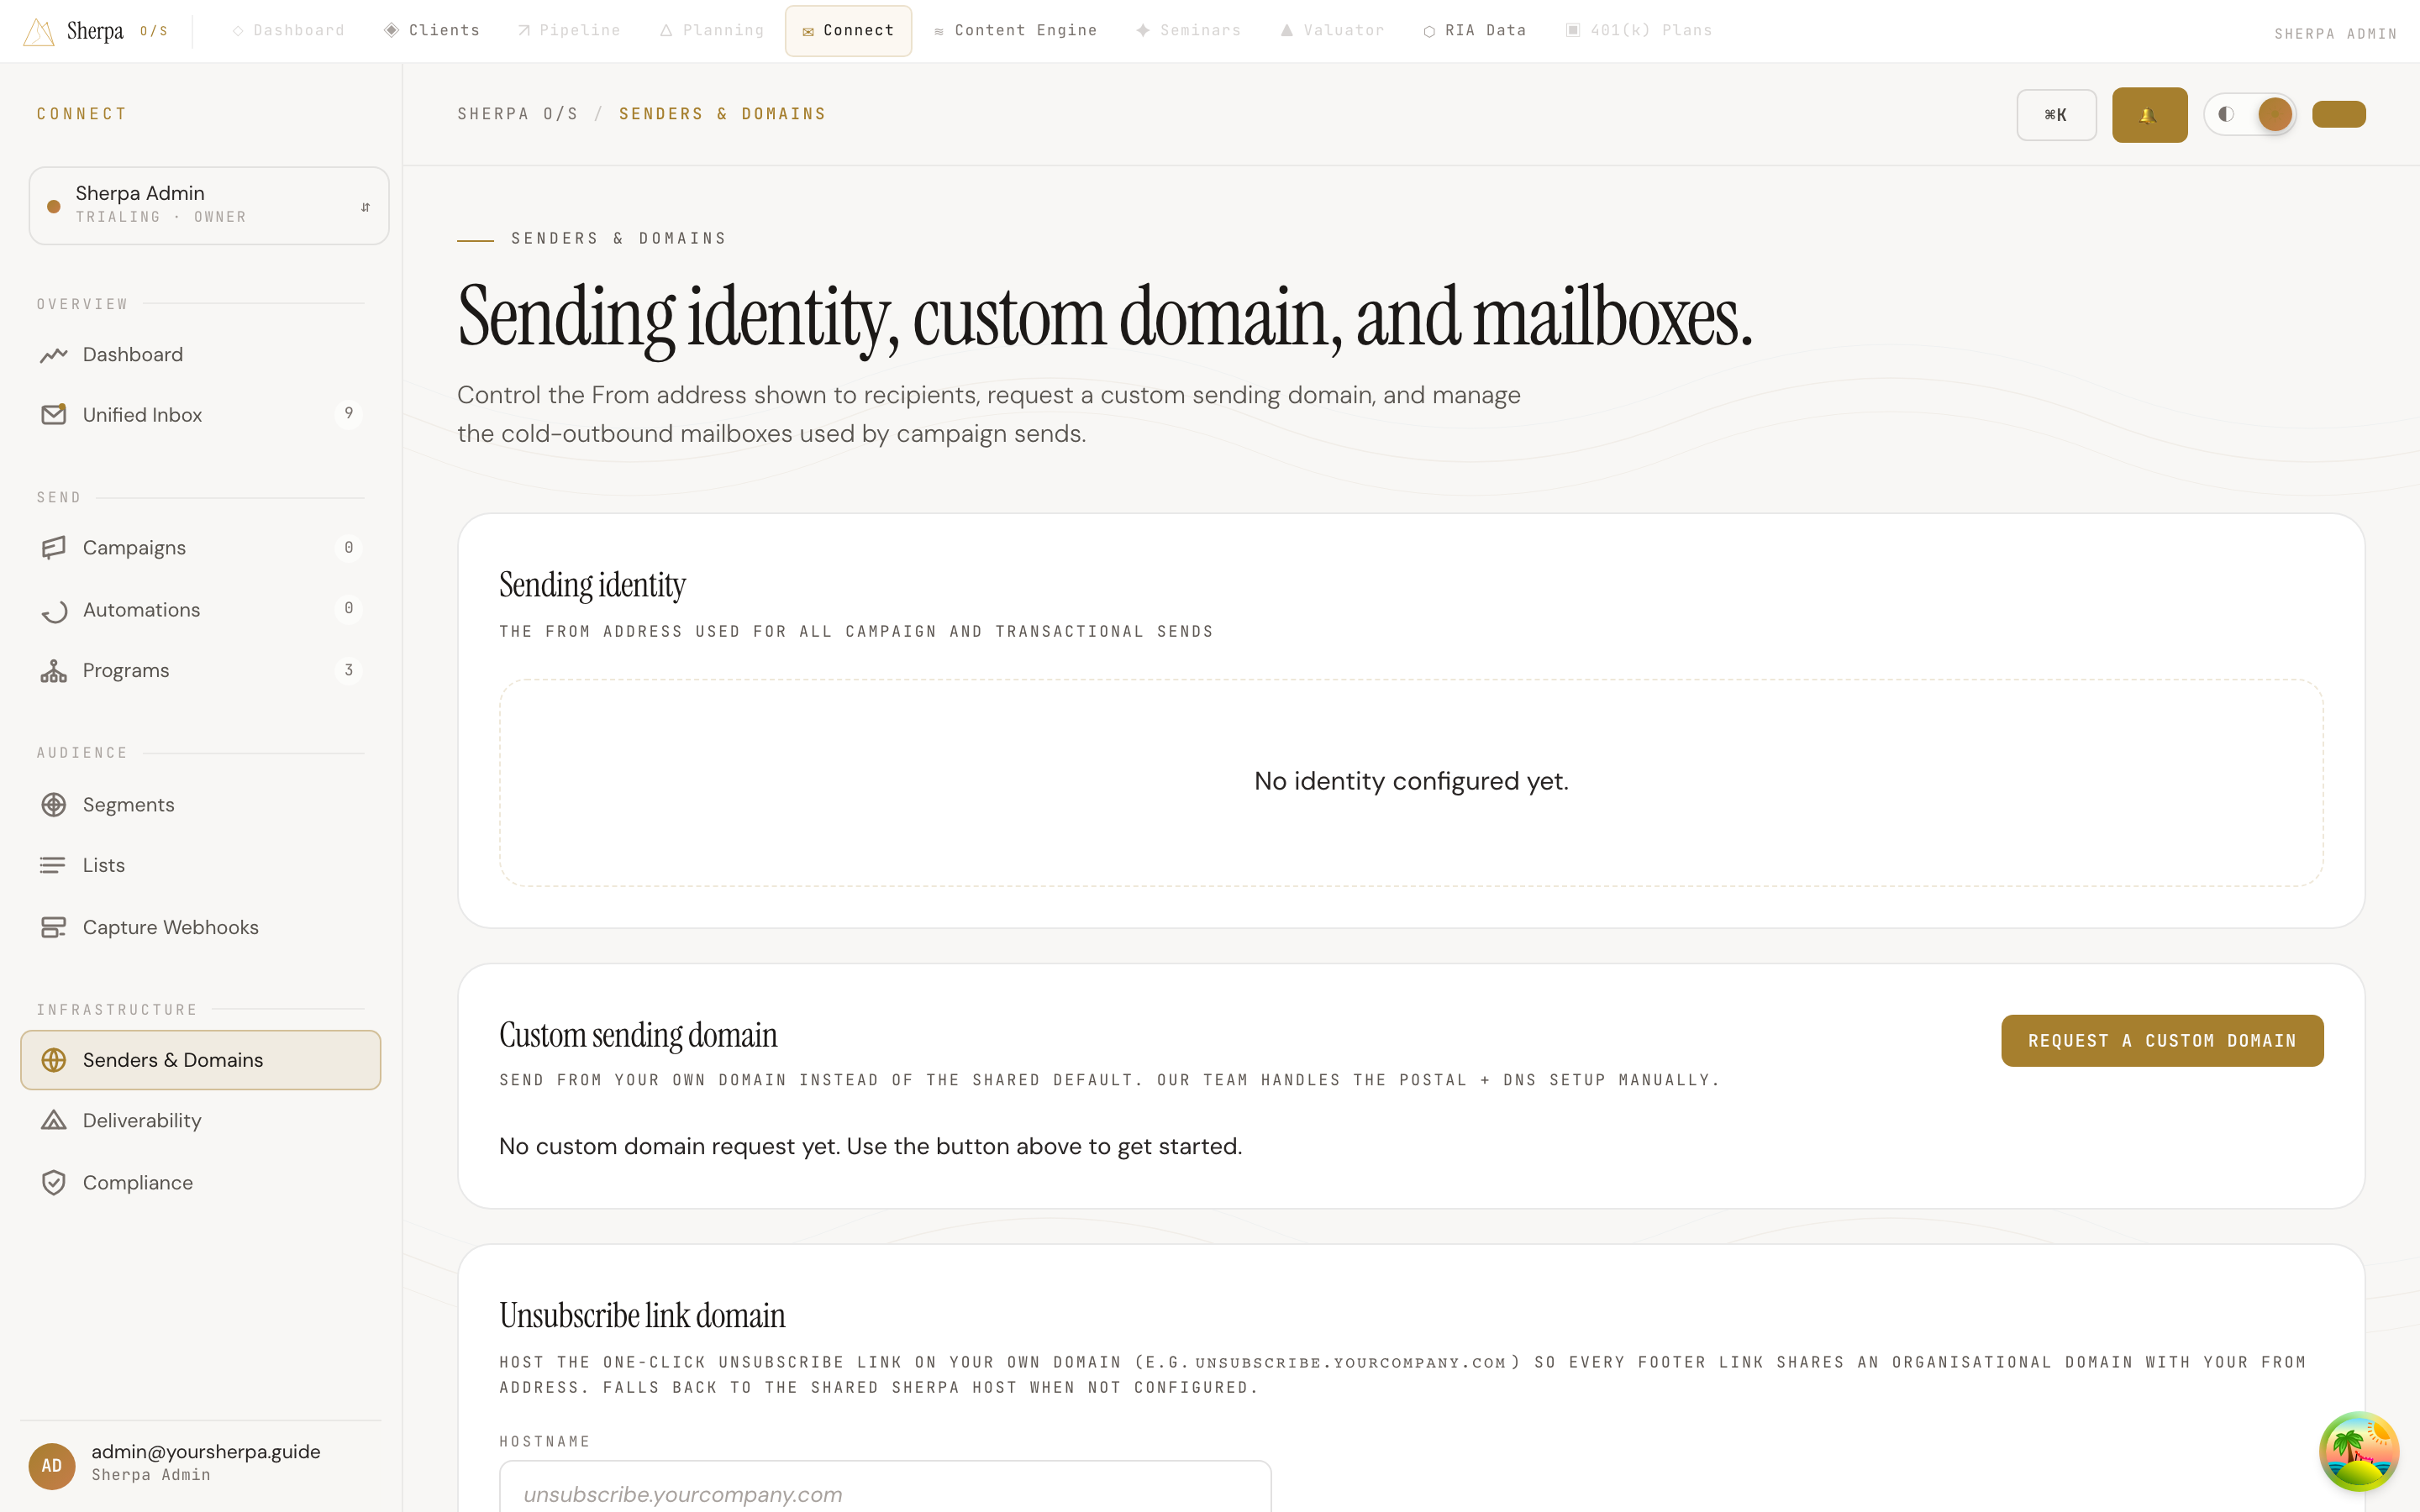Click the 401(k) Plans square icon
This screenshot has height=1512, width=2420.
(1573, 30)
